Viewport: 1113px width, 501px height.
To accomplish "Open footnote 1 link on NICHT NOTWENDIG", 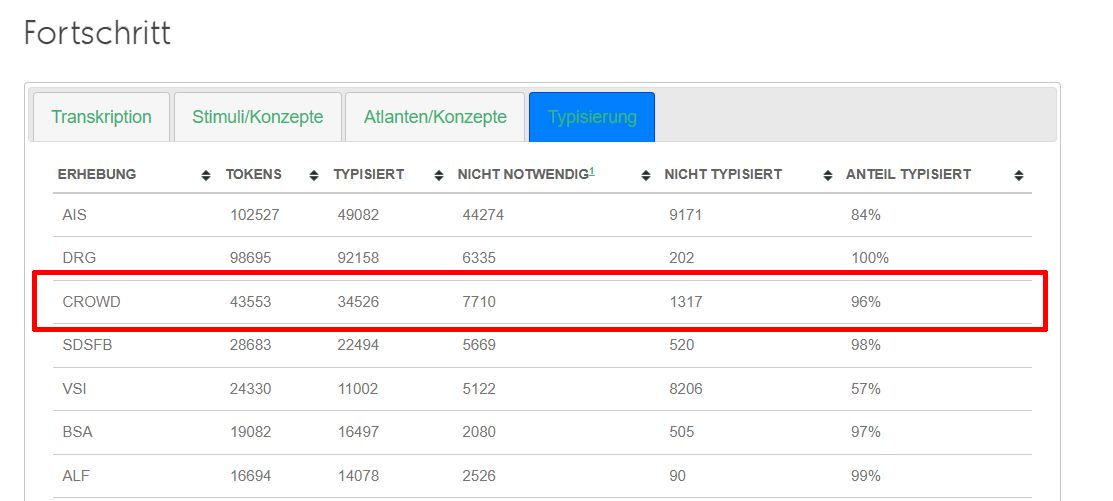I will point(591,171).
